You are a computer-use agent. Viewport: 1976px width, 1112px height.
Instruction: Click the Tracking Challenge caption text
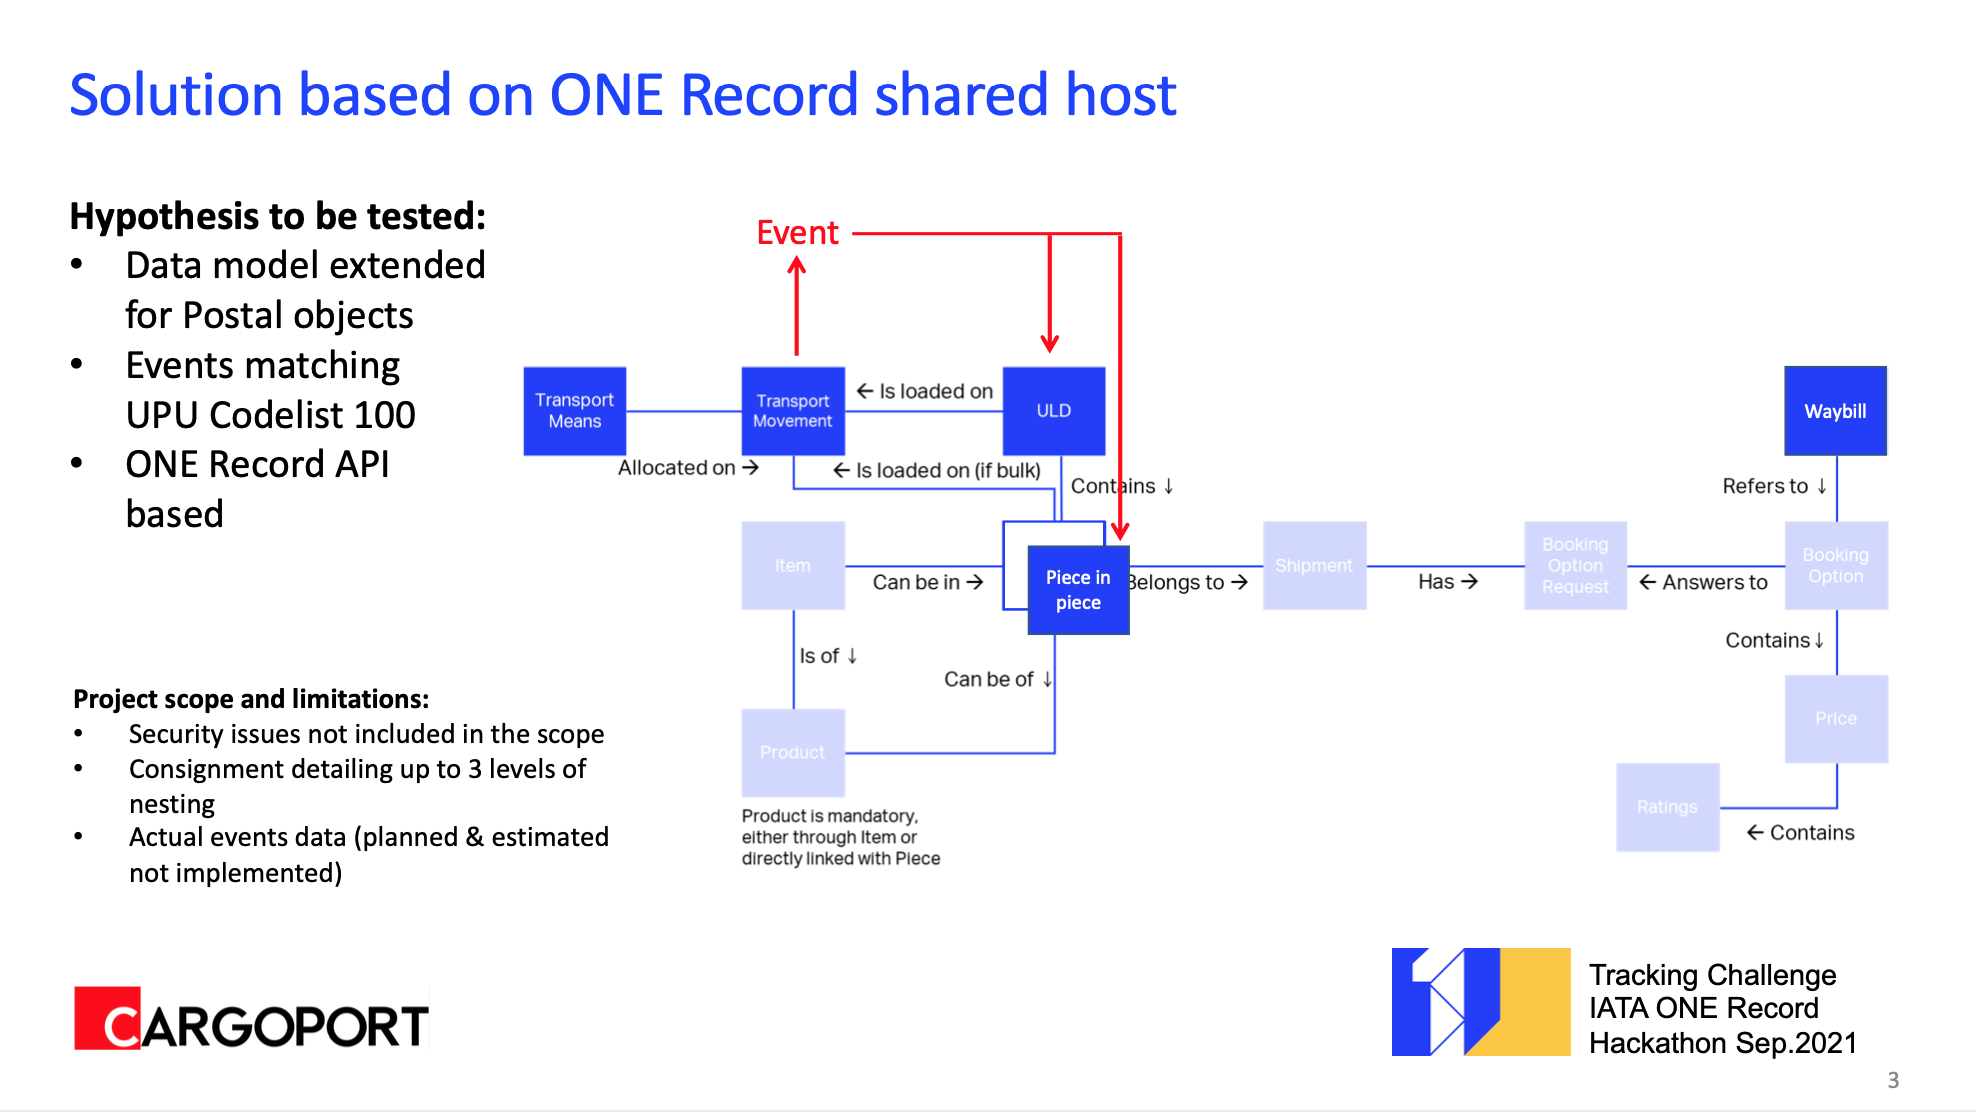(x=1722, y=1008)
